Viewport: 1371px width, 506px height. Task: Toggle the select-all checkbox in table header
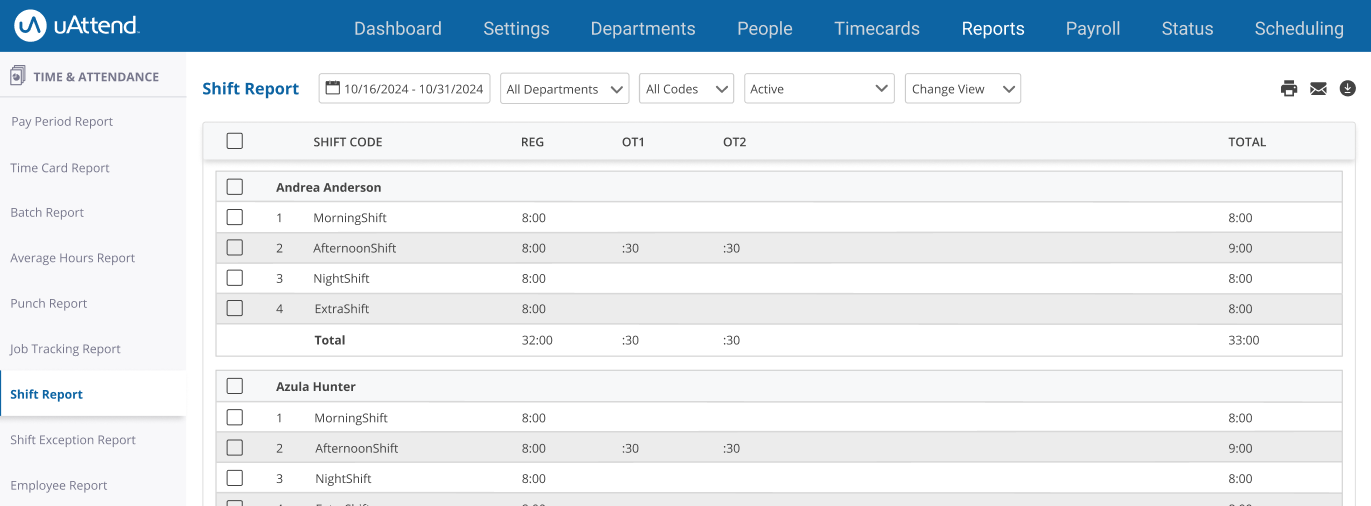[x=235, y=141]
